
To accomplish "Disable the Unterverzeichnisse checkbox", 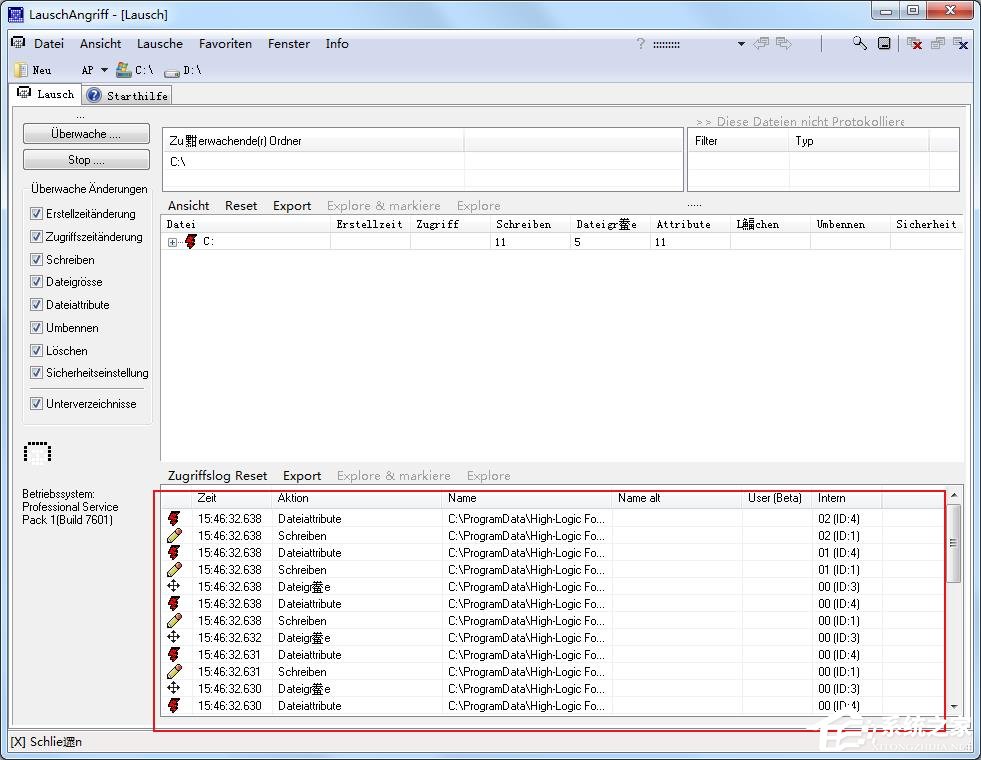I will pos(37,404).
